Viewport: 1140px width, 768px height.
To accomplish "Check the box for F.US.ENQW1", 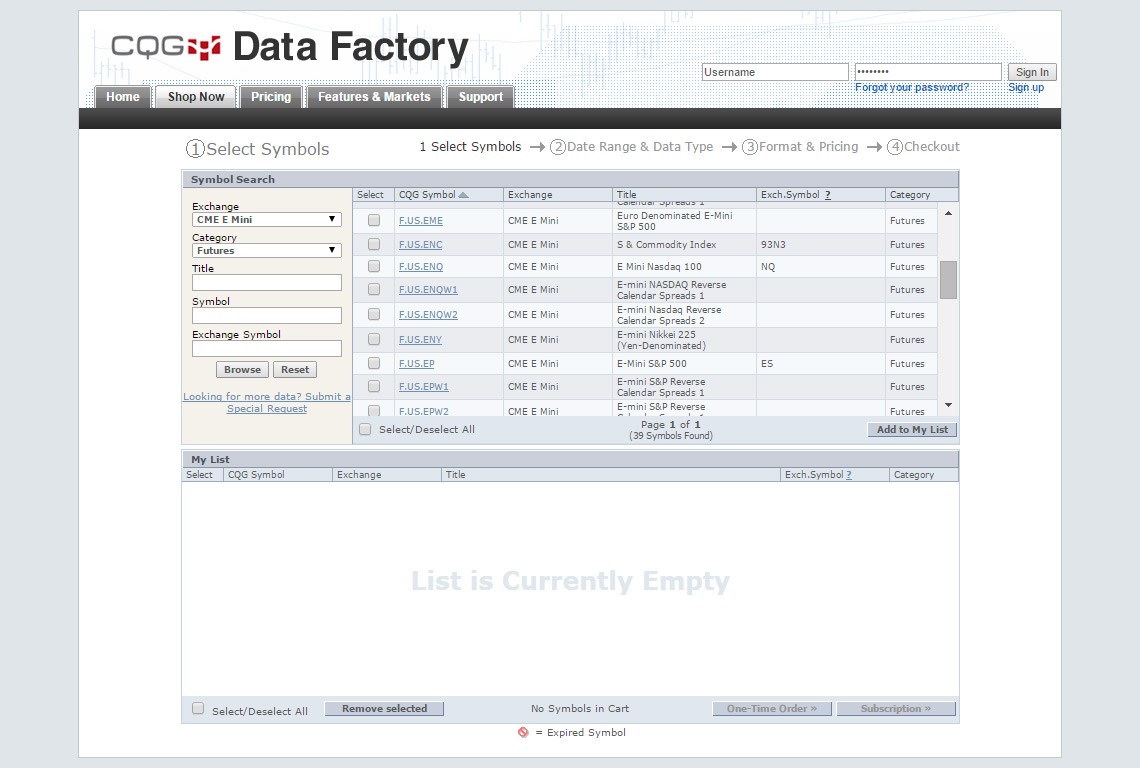I will 374,289.
